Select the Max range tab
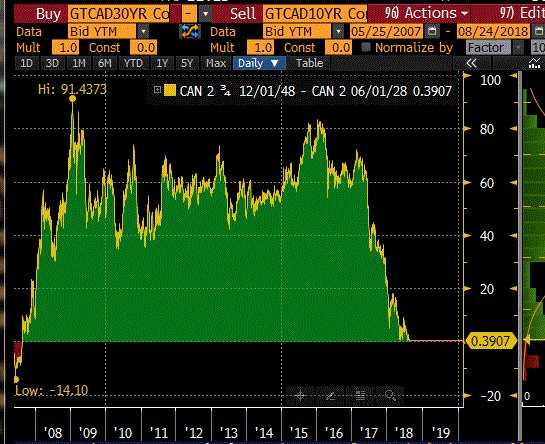Image resolution: width=545 pixels, height=444 pixels. 216,63
